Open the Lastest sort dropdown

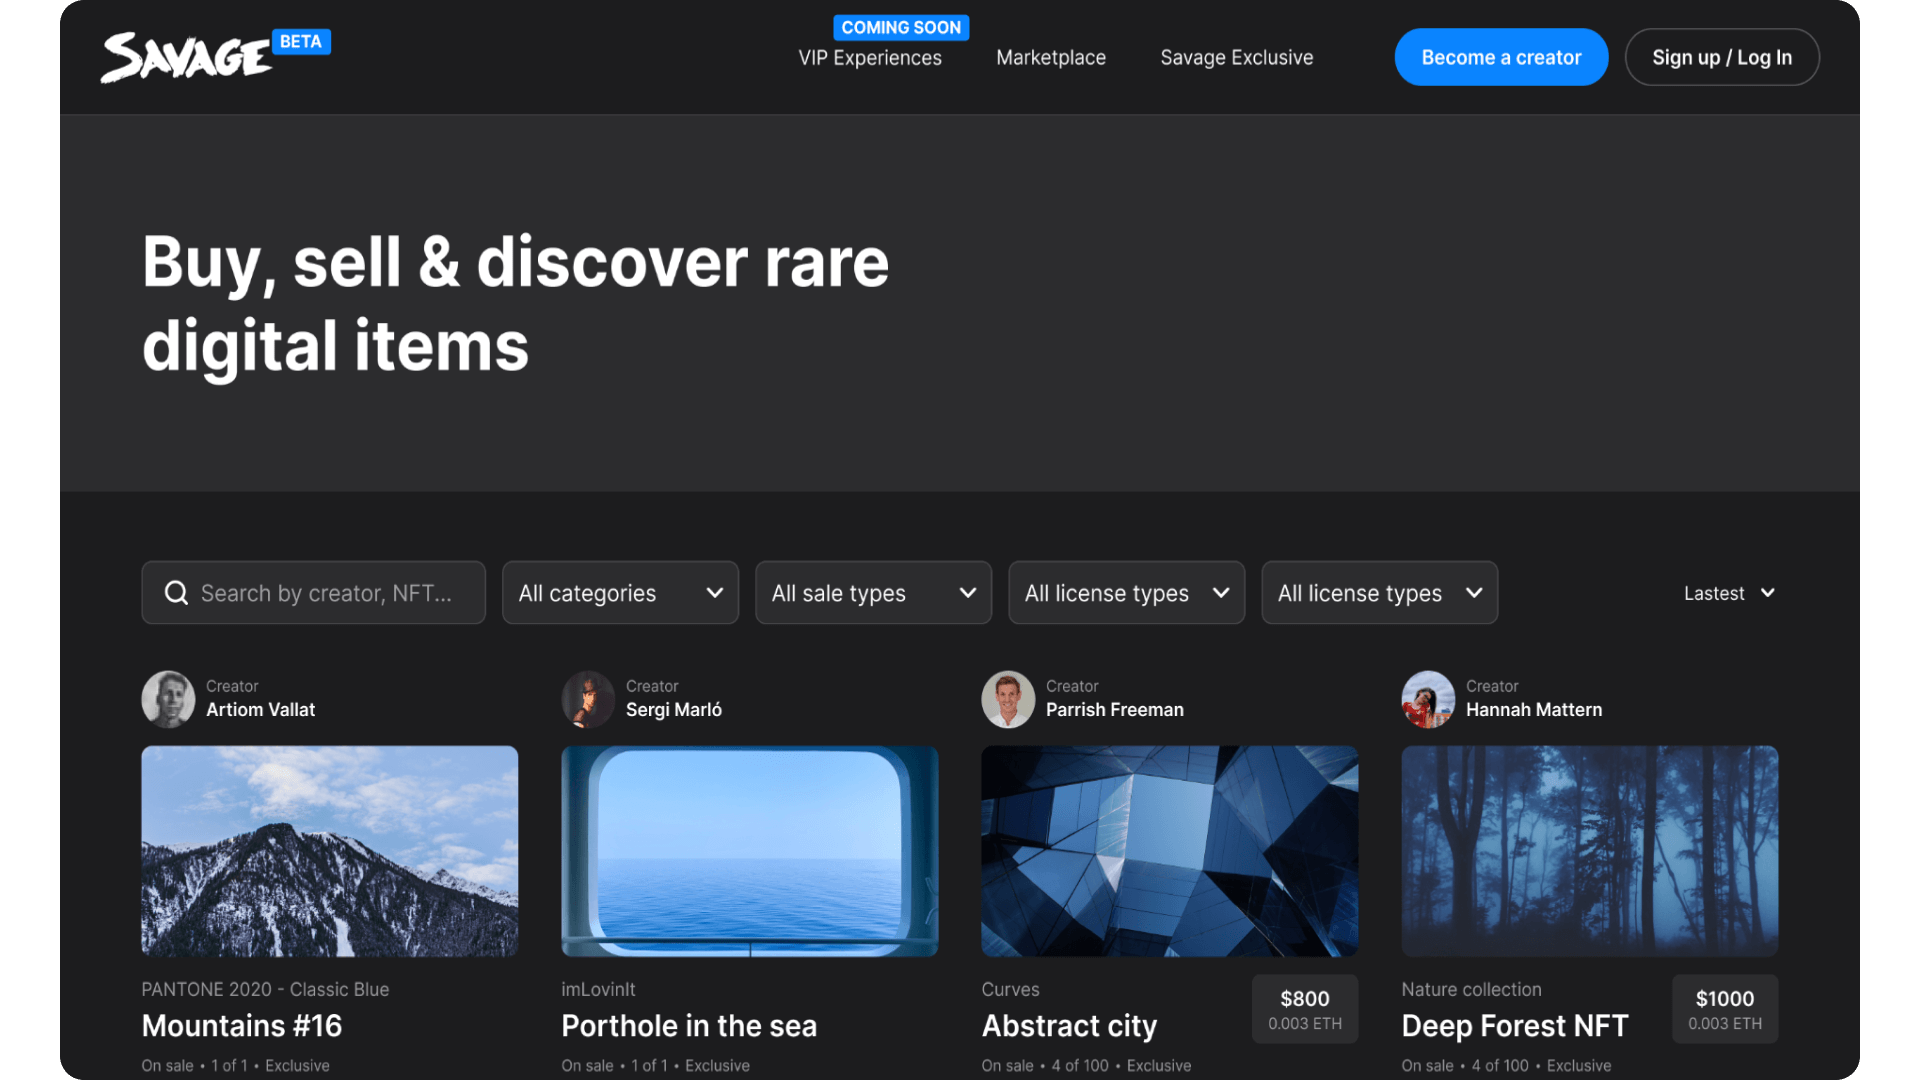coord(1729,593)
